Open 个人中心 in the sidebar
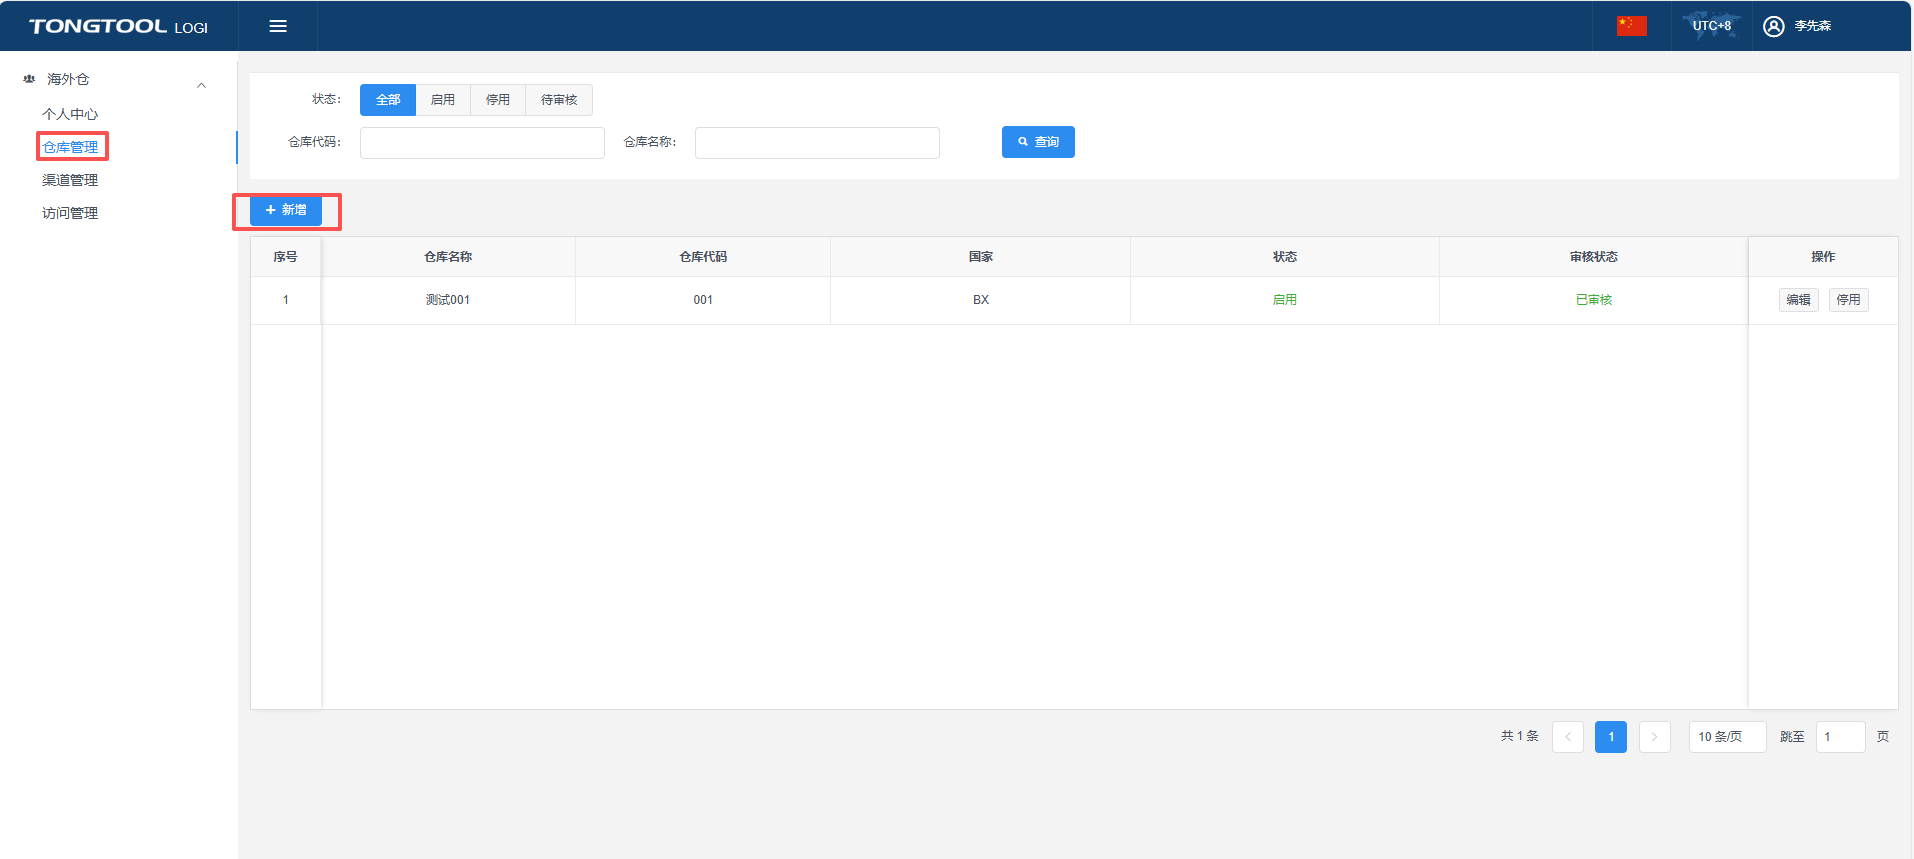This screenshot has height=859, width=1914. tap(70, 114)
